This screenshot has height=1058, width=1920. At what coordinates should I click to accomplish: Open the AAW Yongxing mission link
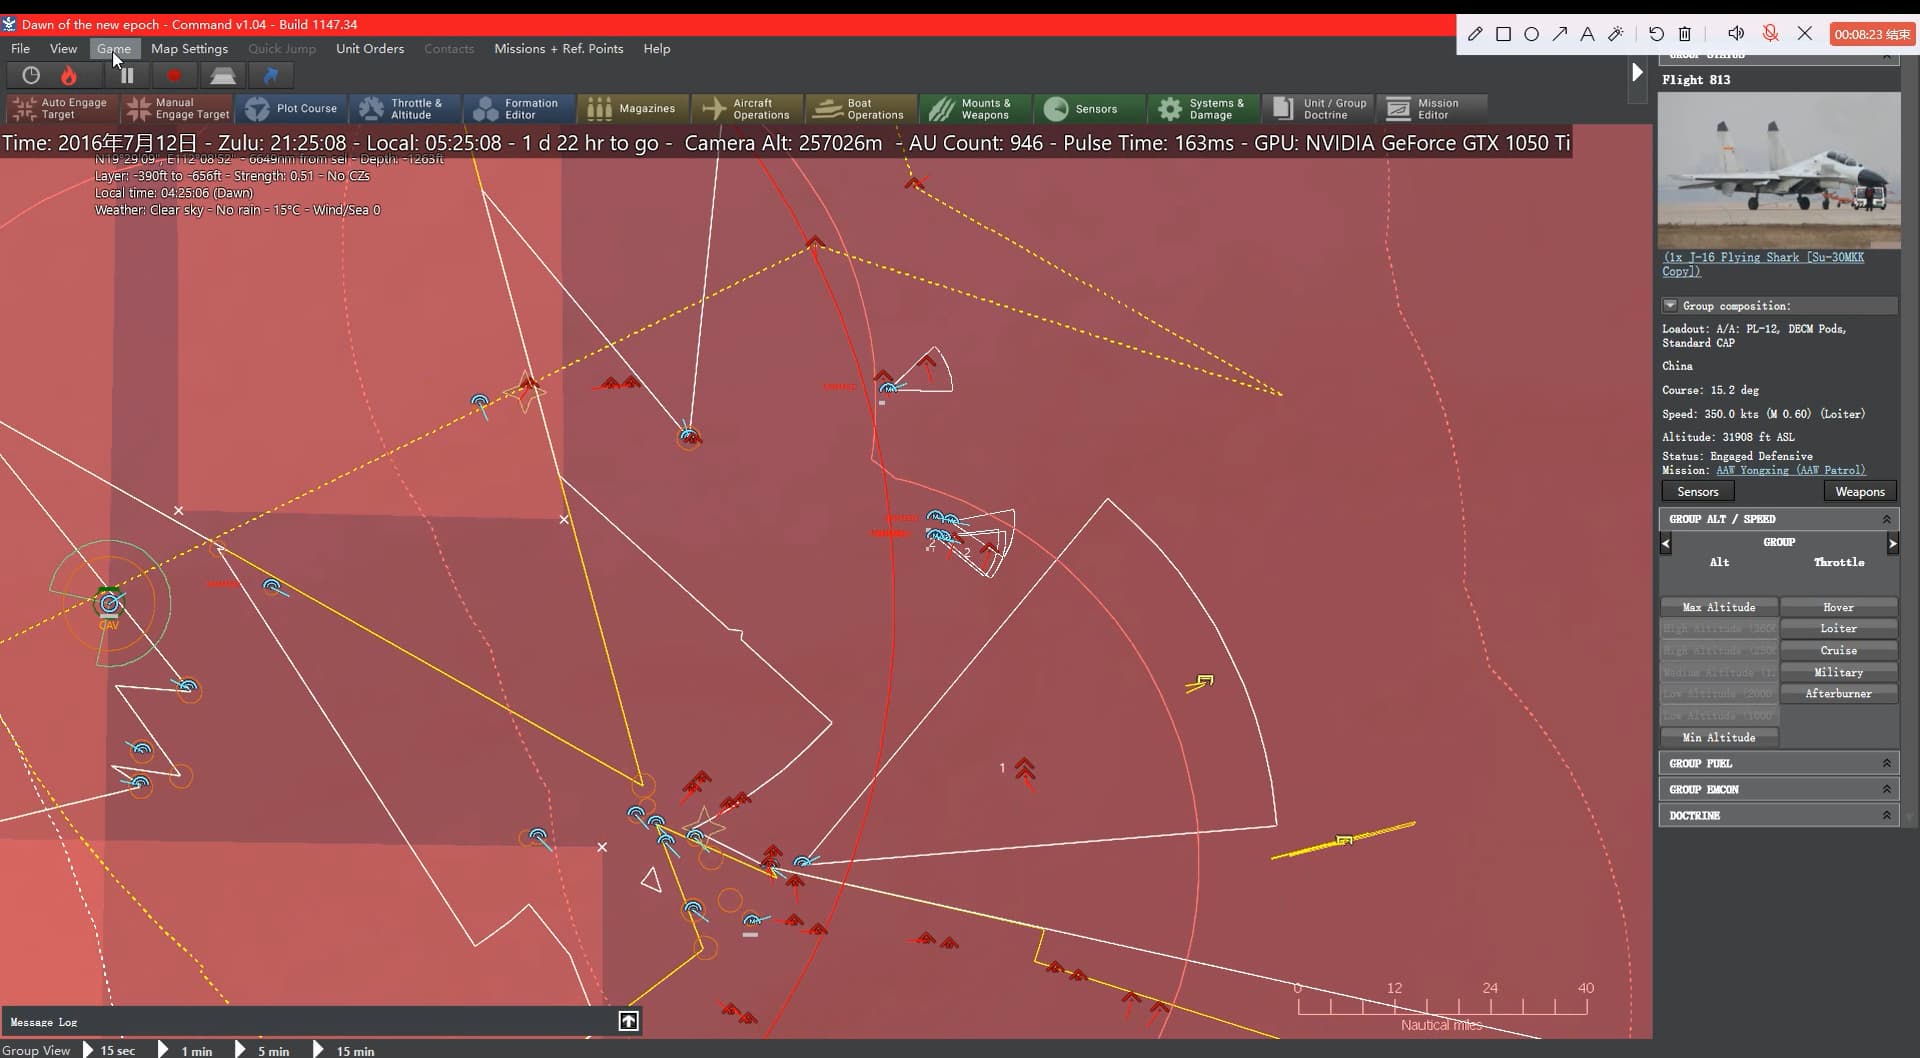(1790, 470)
